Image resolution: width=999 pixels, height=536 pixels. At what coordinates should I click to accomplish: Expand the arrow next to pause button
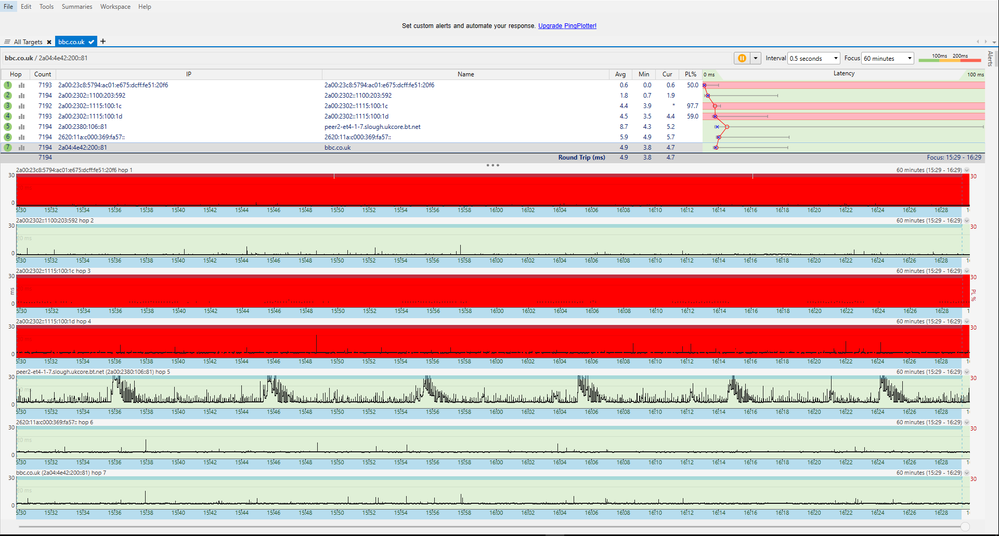[x=756, y=59]
